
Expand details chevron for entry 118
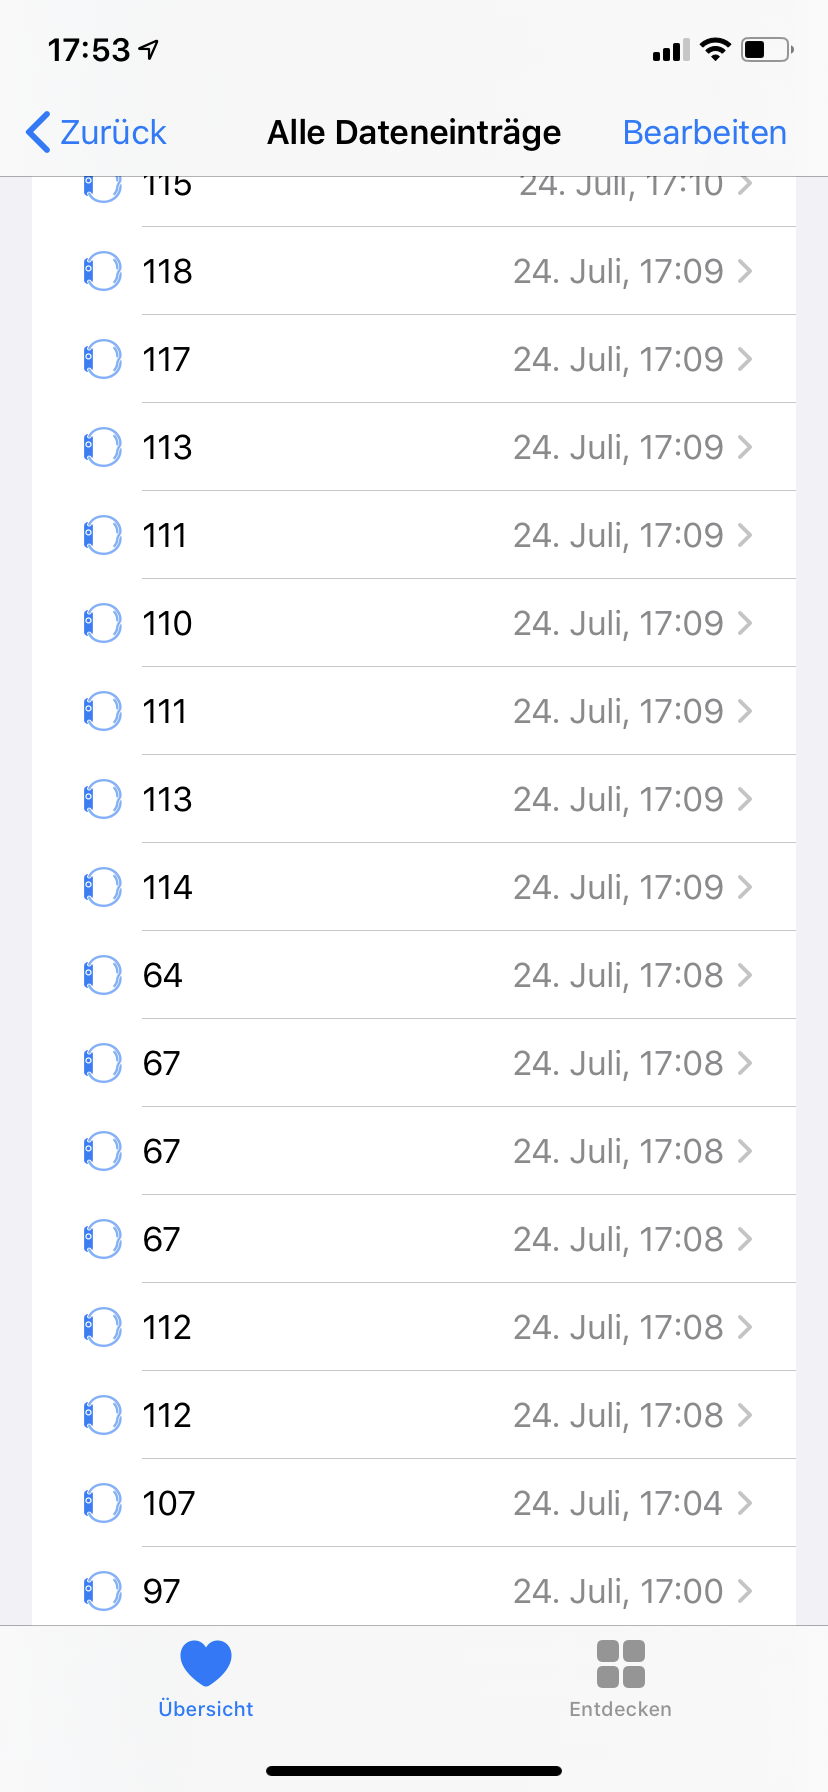pyautogui.click(x=745, y=271)
